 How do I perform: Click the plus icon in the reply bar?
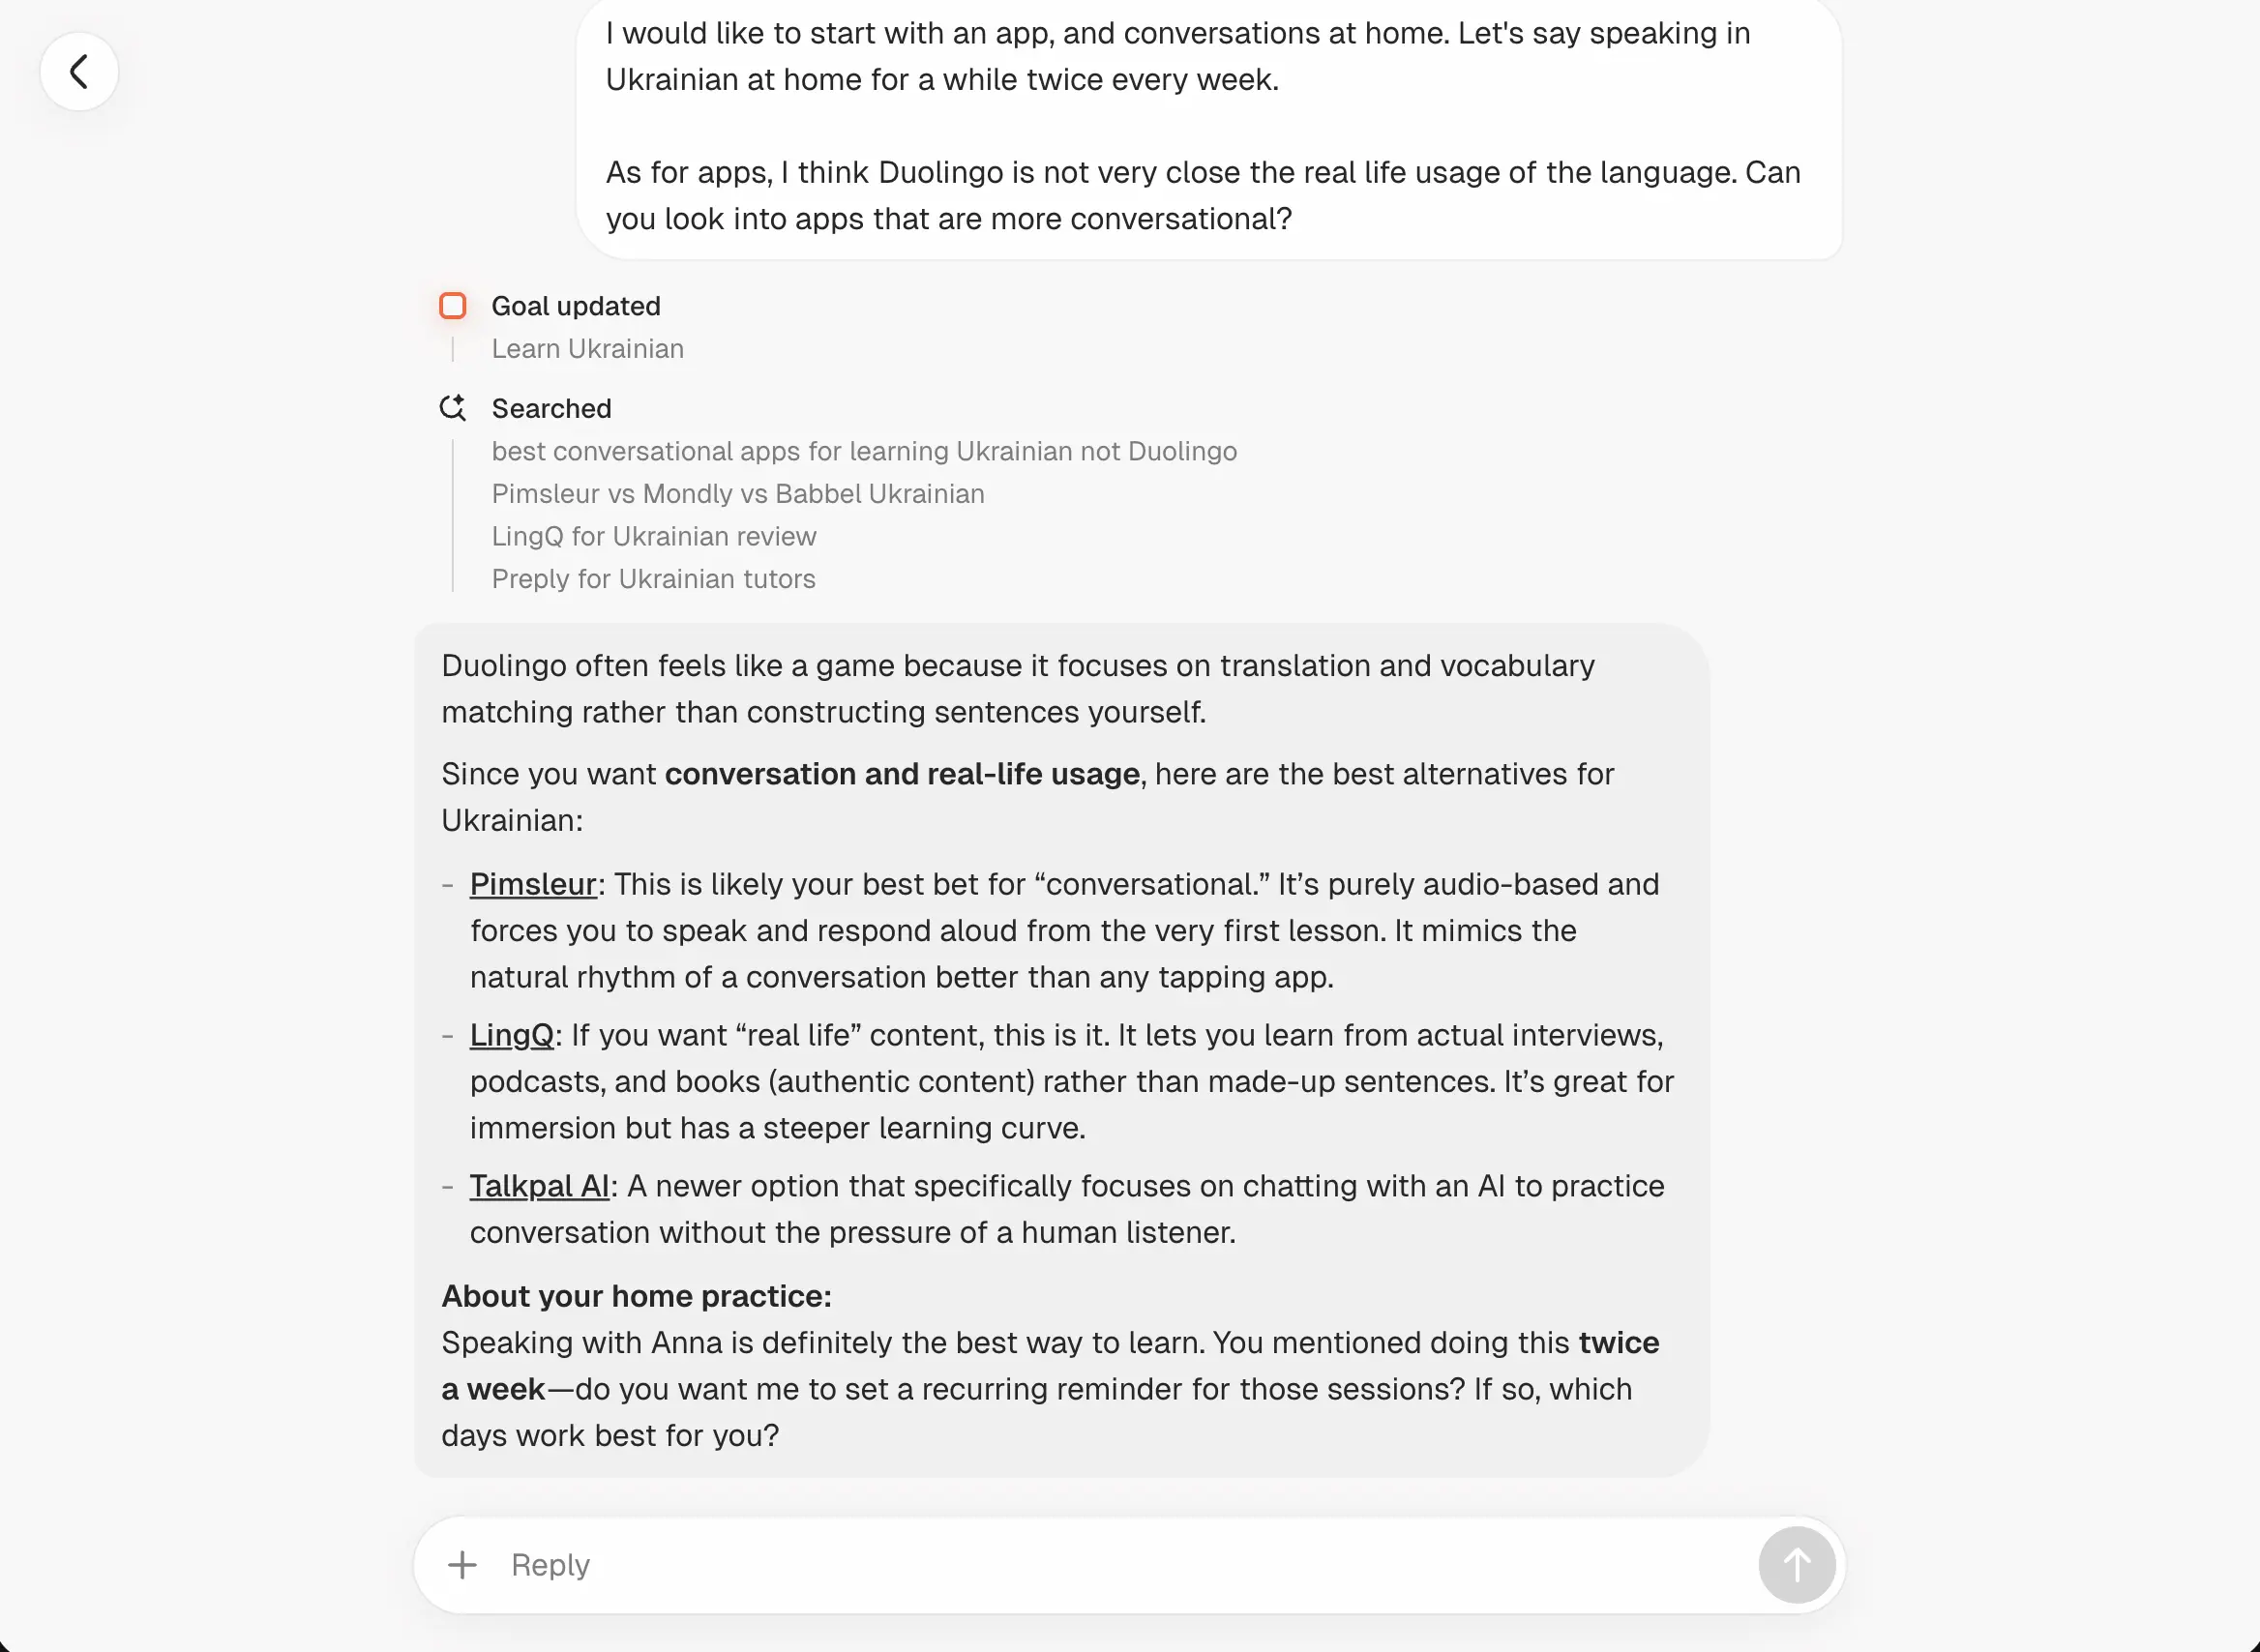[463, 1564]
